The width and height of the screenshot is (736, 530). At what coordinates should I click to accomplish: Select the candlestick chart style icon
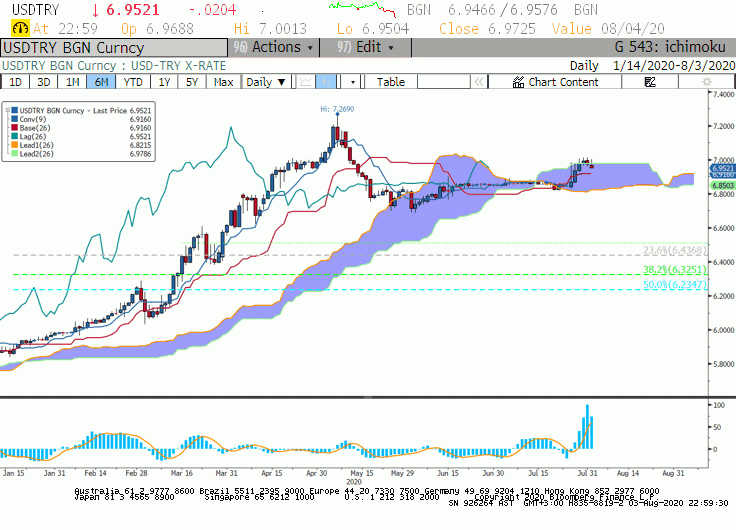[x=326, y=82]
